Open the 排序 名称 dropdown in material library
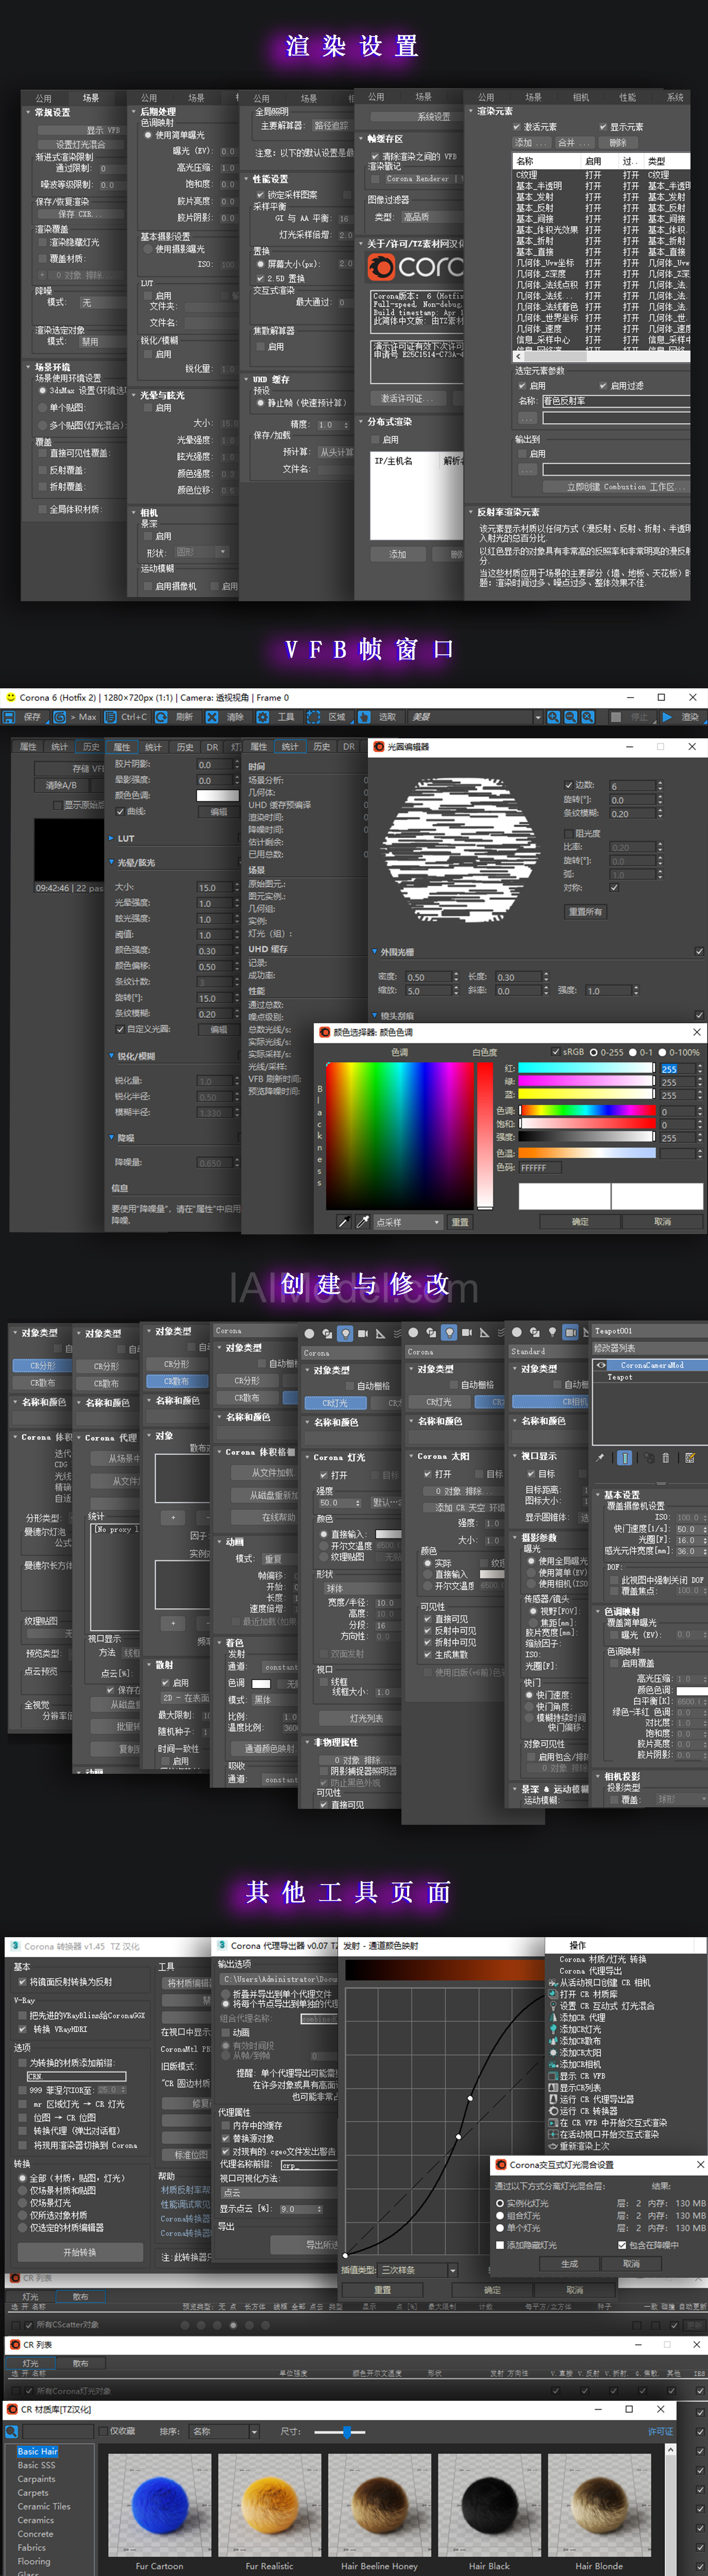This screenshot has width=708, height=2576. (225, 2431)
